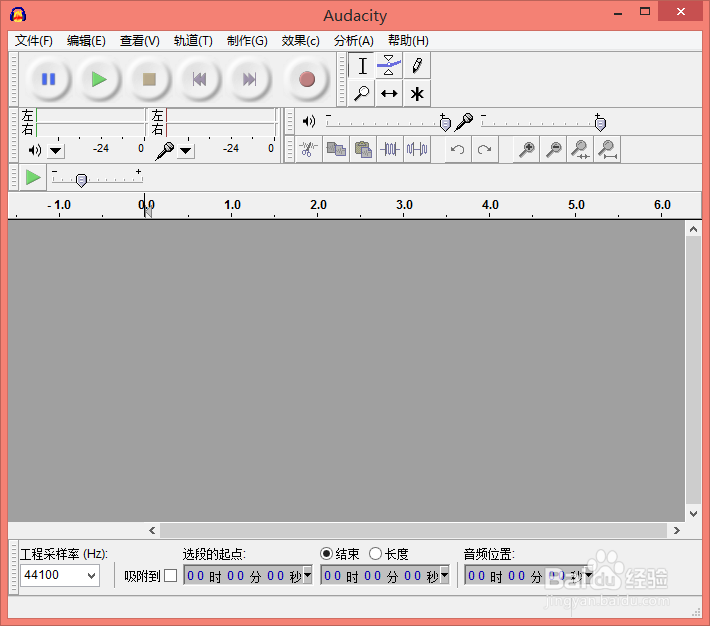Click the Zoom In magnifier icon
Viewport: 710px width, 626px height.
click(526, 149)
